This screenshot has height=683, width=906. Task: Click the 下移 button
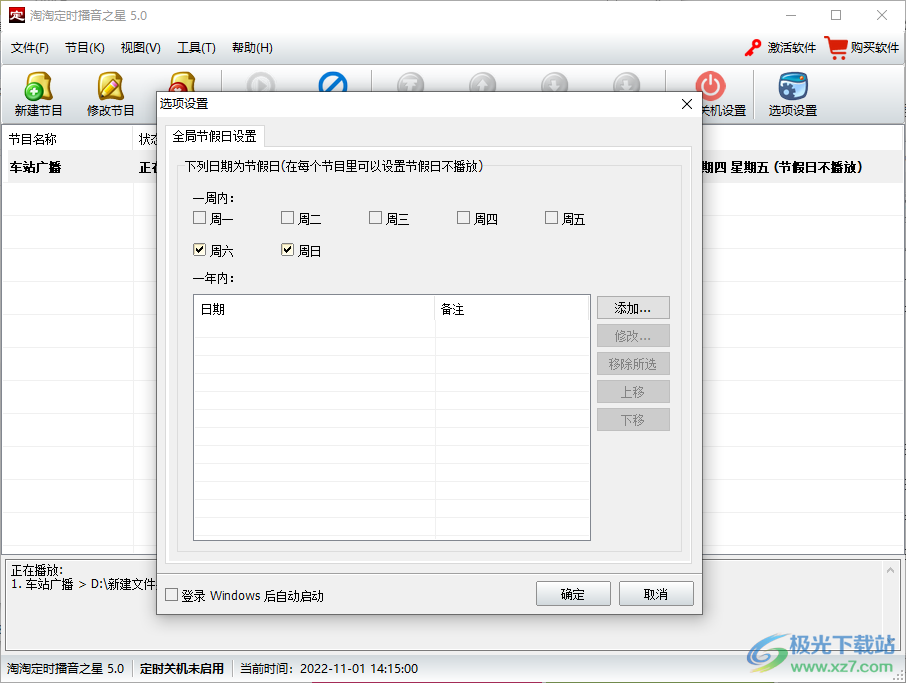click(633, 420)
